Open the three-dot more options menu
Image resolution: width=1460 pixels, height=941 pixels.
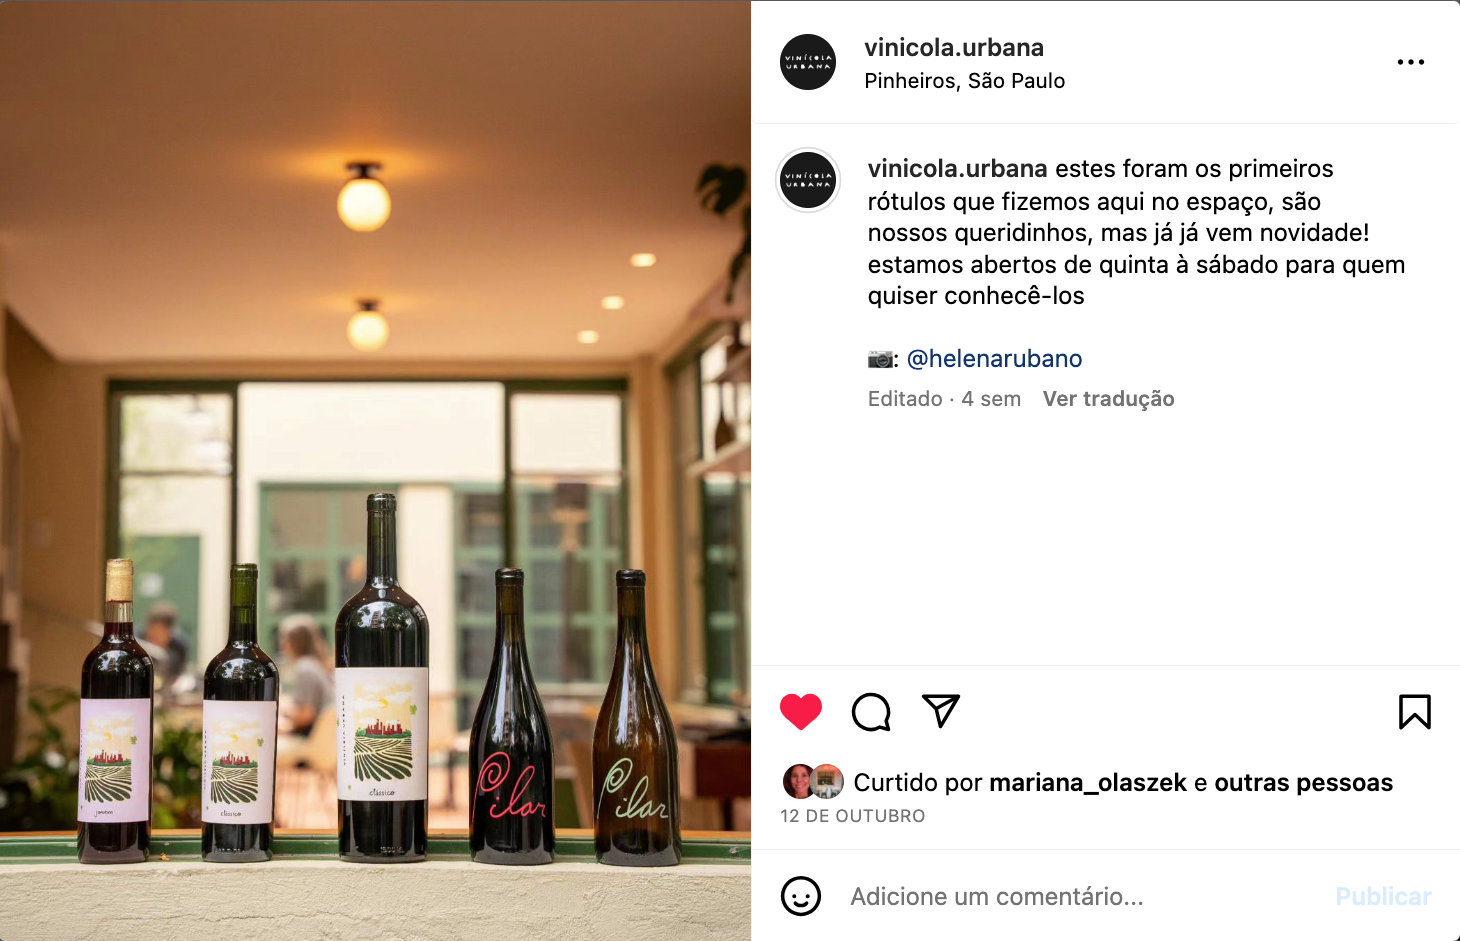coord(1411,62)
